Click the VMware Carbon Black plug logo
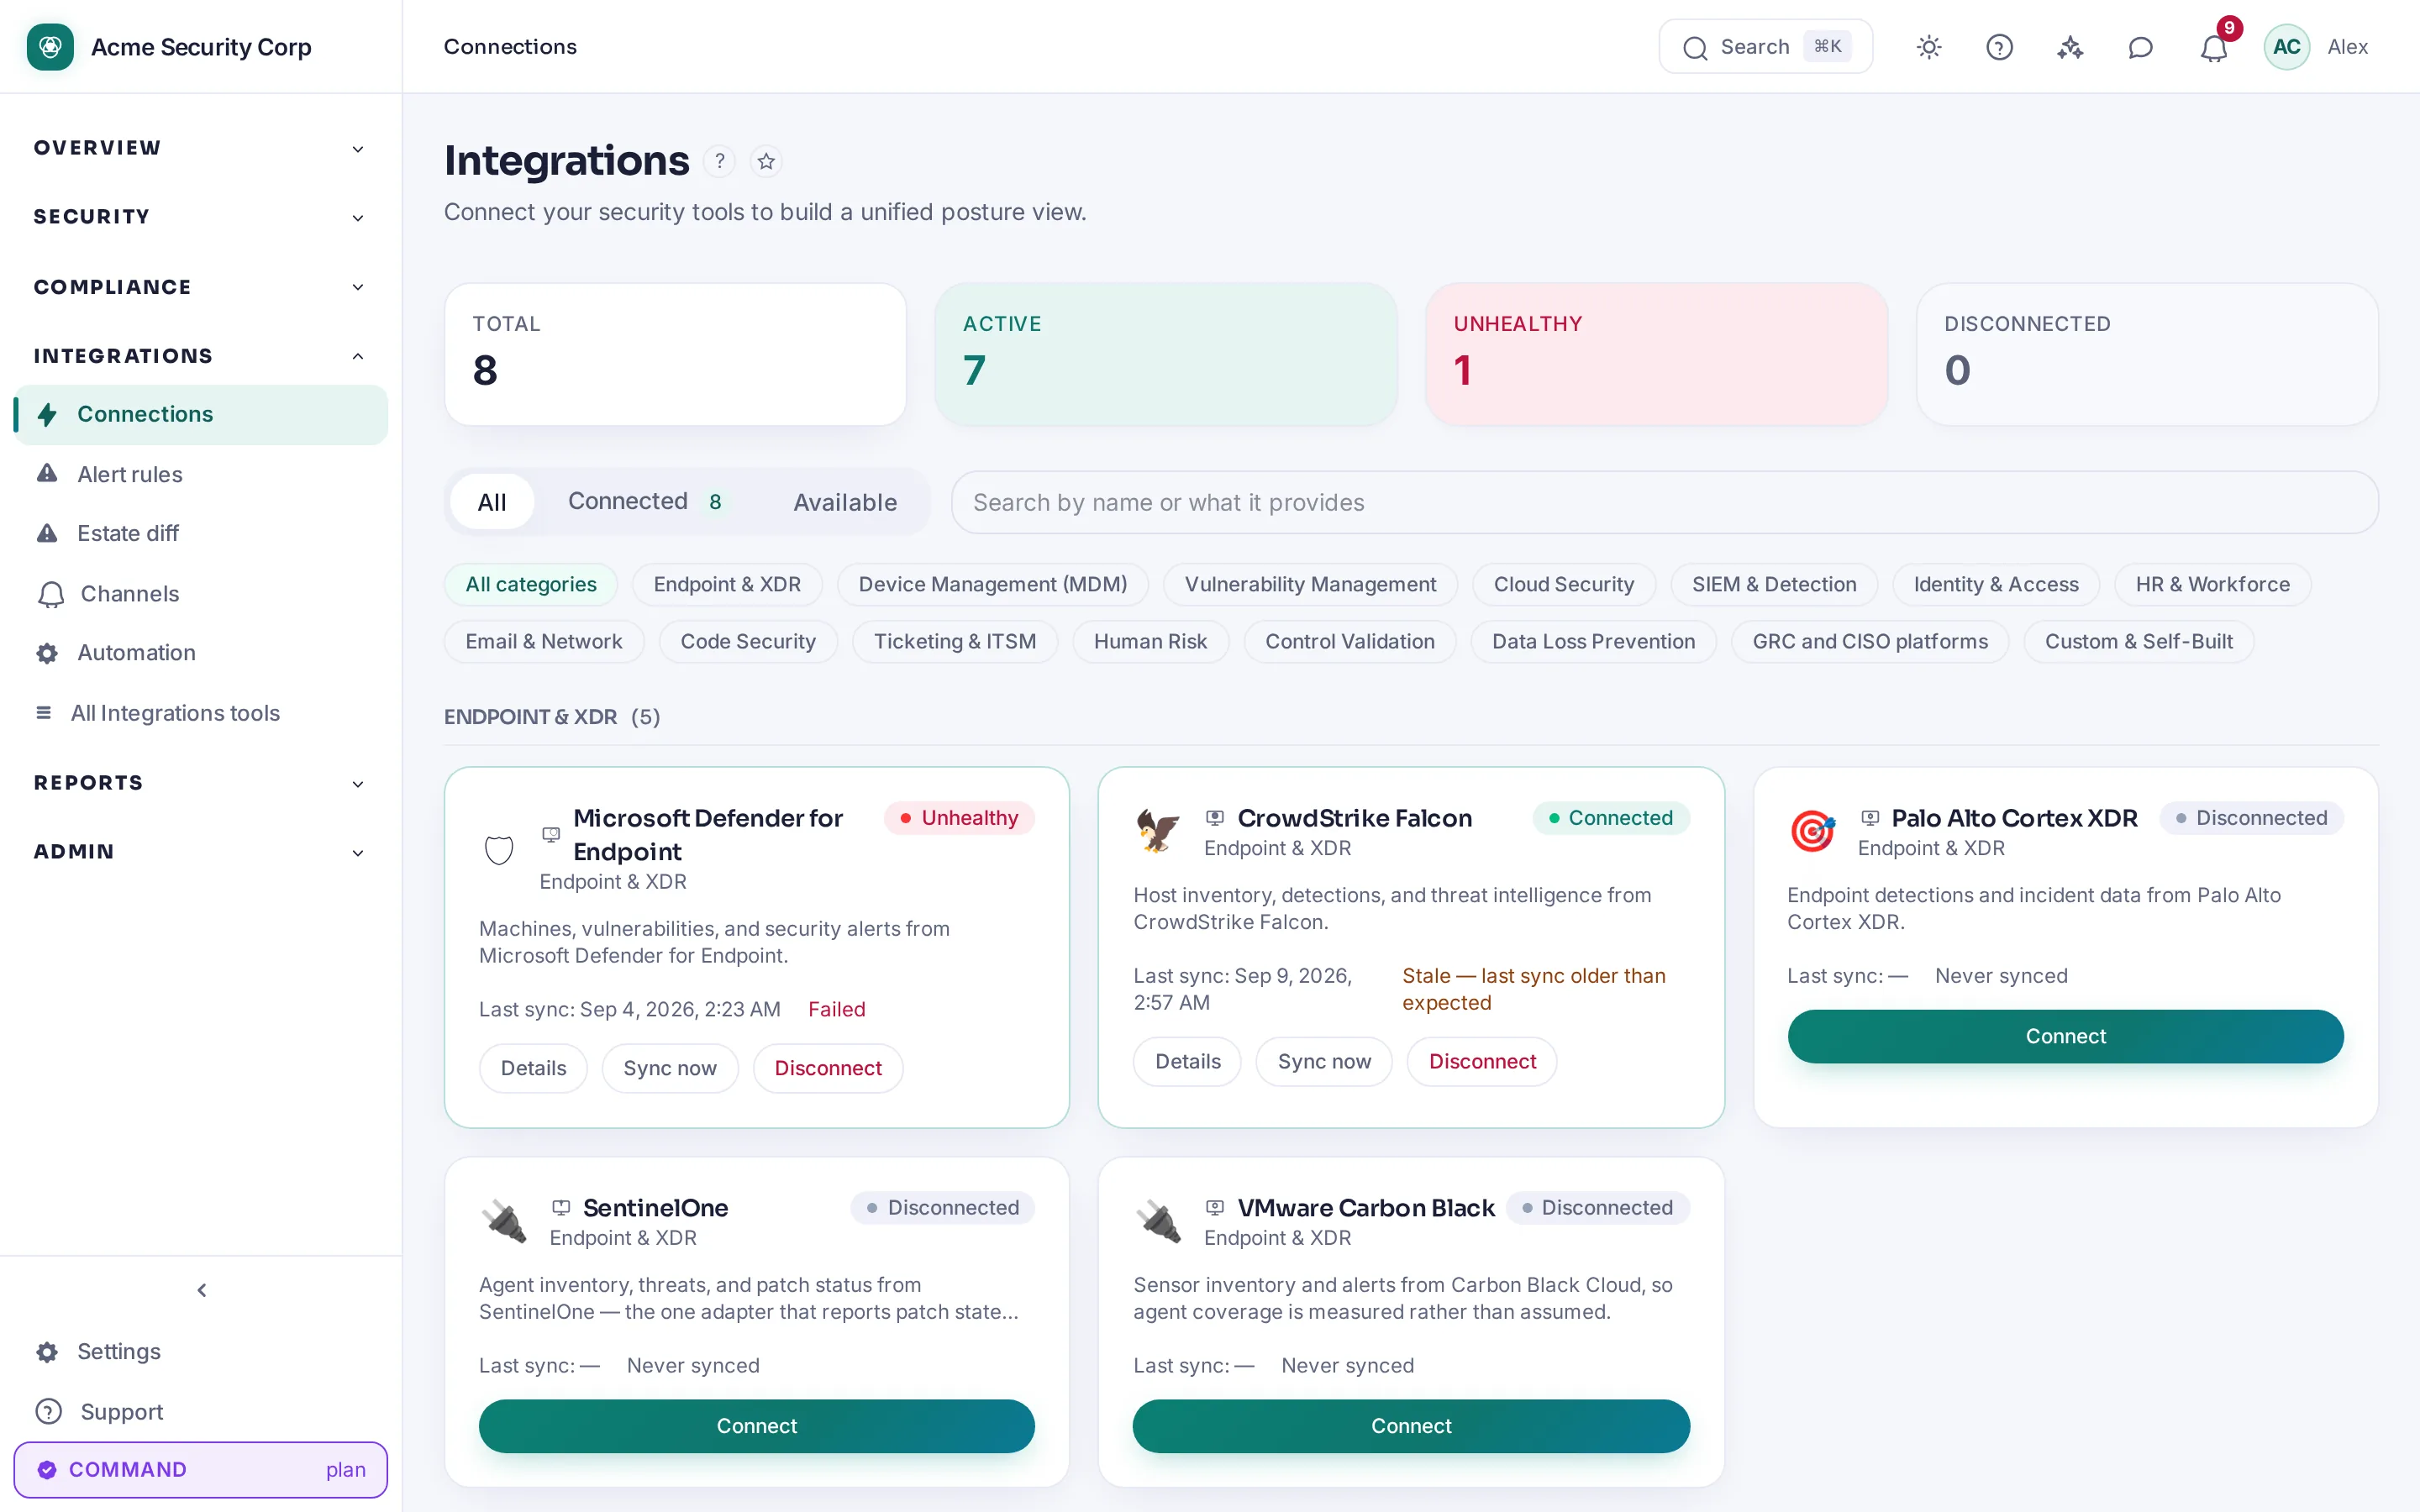 pyautogui.click(x=1158, y=1221)
